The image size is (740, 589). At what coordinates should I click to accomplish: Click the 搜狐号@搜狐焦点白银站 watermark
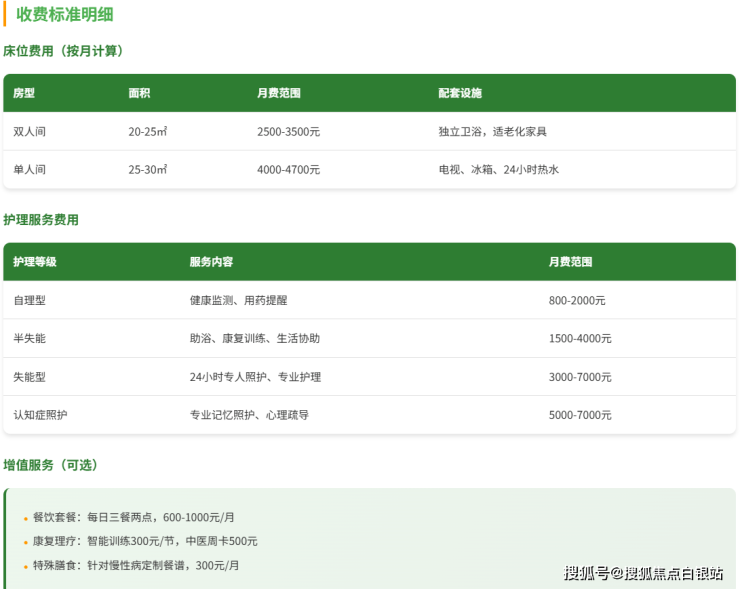[643, 573]
